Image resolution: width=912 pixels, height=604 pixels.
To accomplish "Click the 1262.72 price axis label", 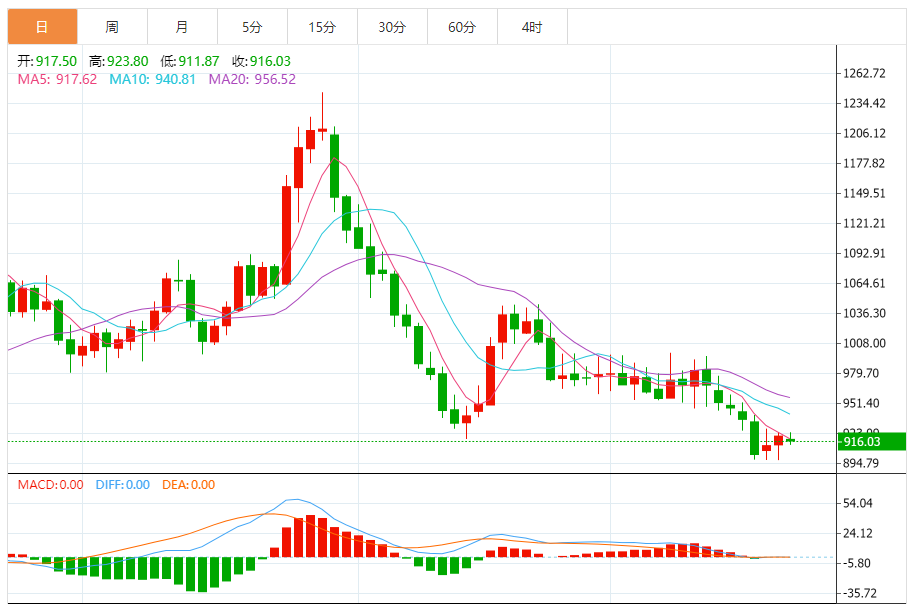I will [x=864, y=73].
